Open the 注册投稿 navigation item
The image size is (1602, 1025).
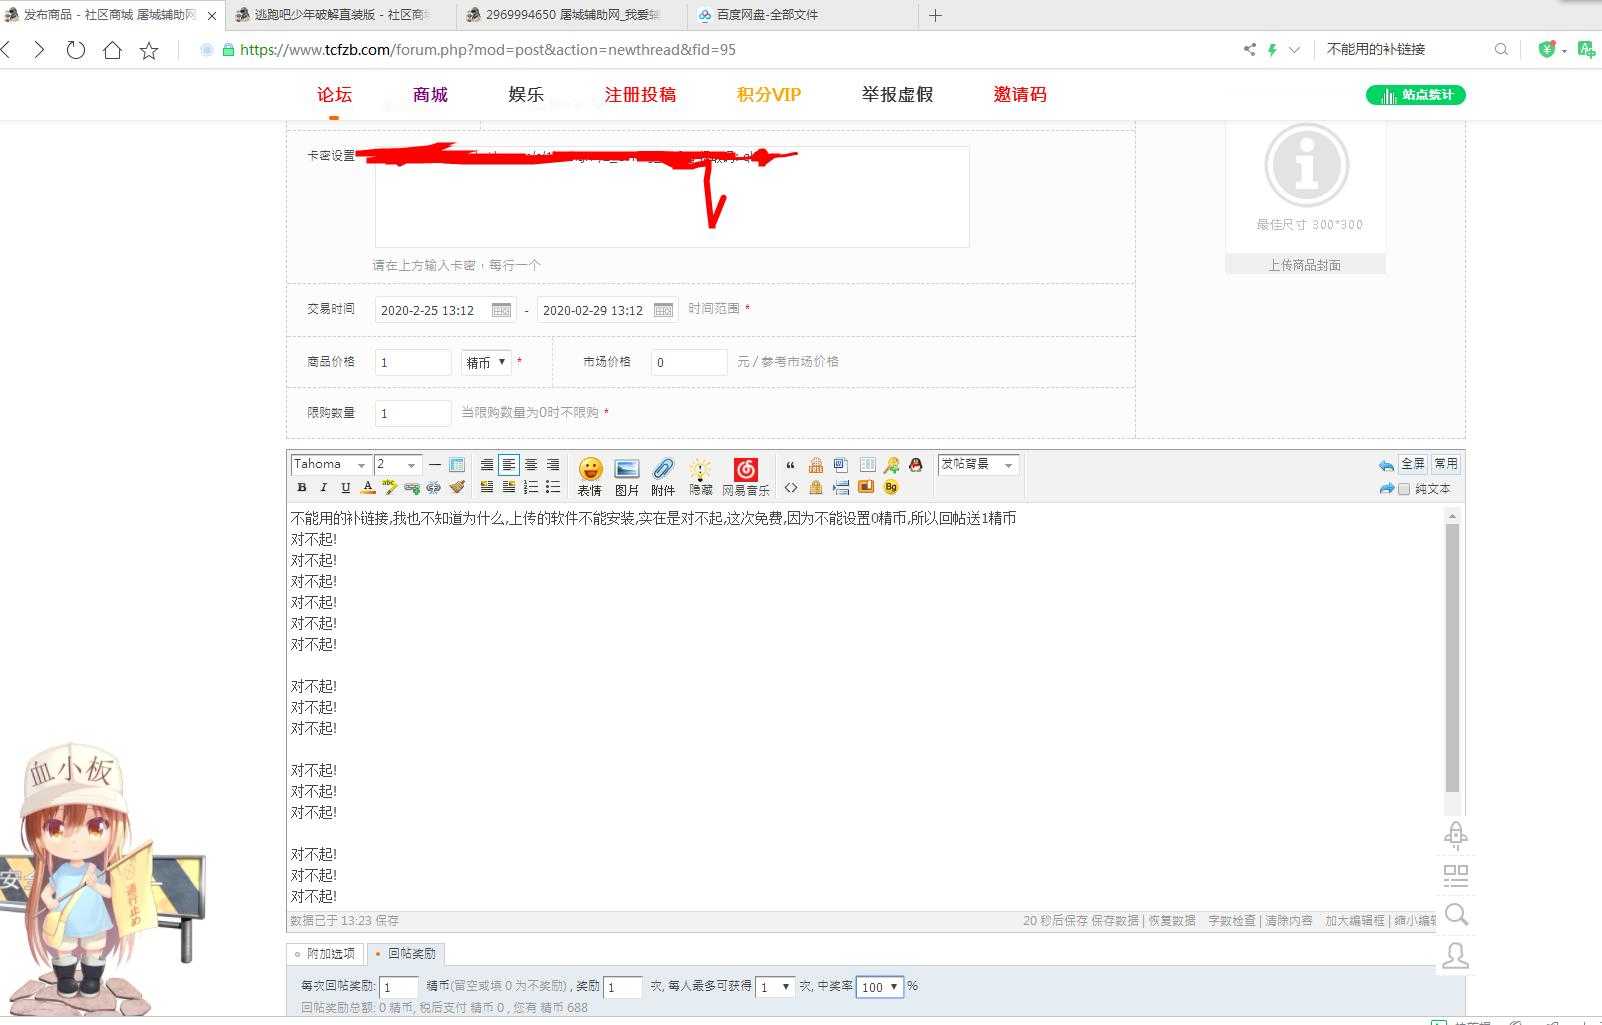pos(640,95)
